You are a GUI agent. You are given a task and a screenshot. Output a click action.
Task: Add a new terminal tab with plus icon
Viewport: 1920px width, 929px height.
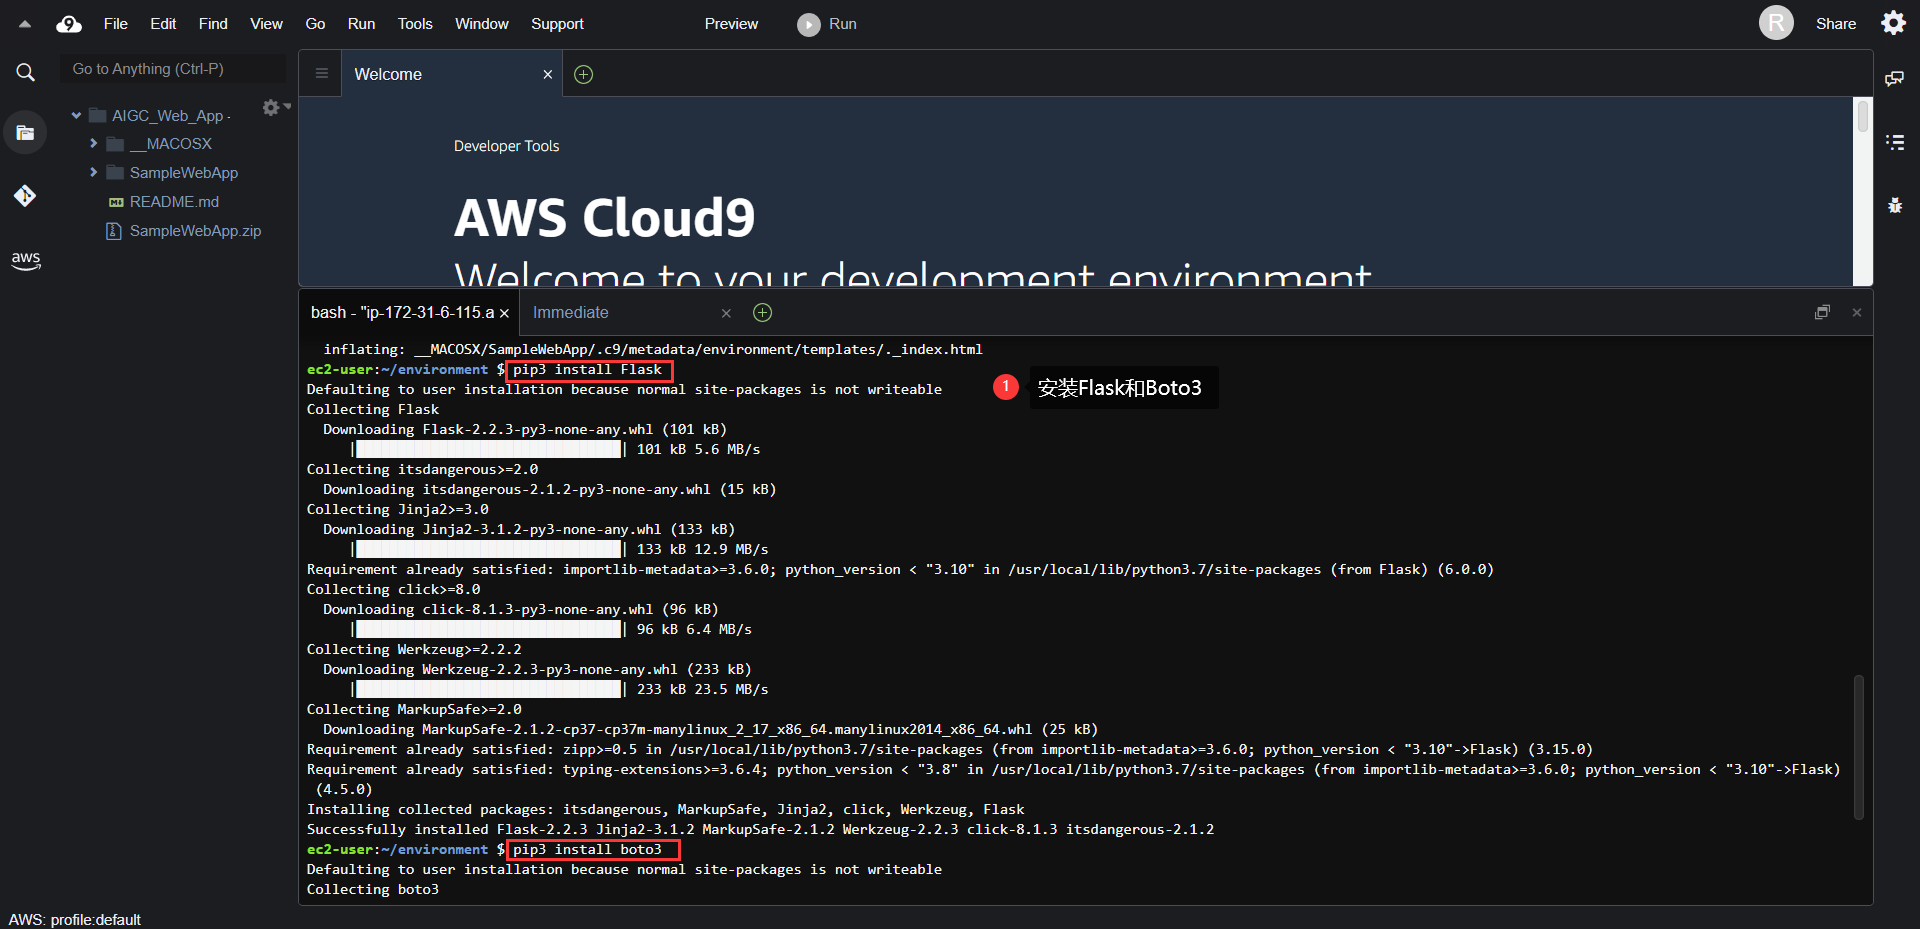click(x=762, y=313)
